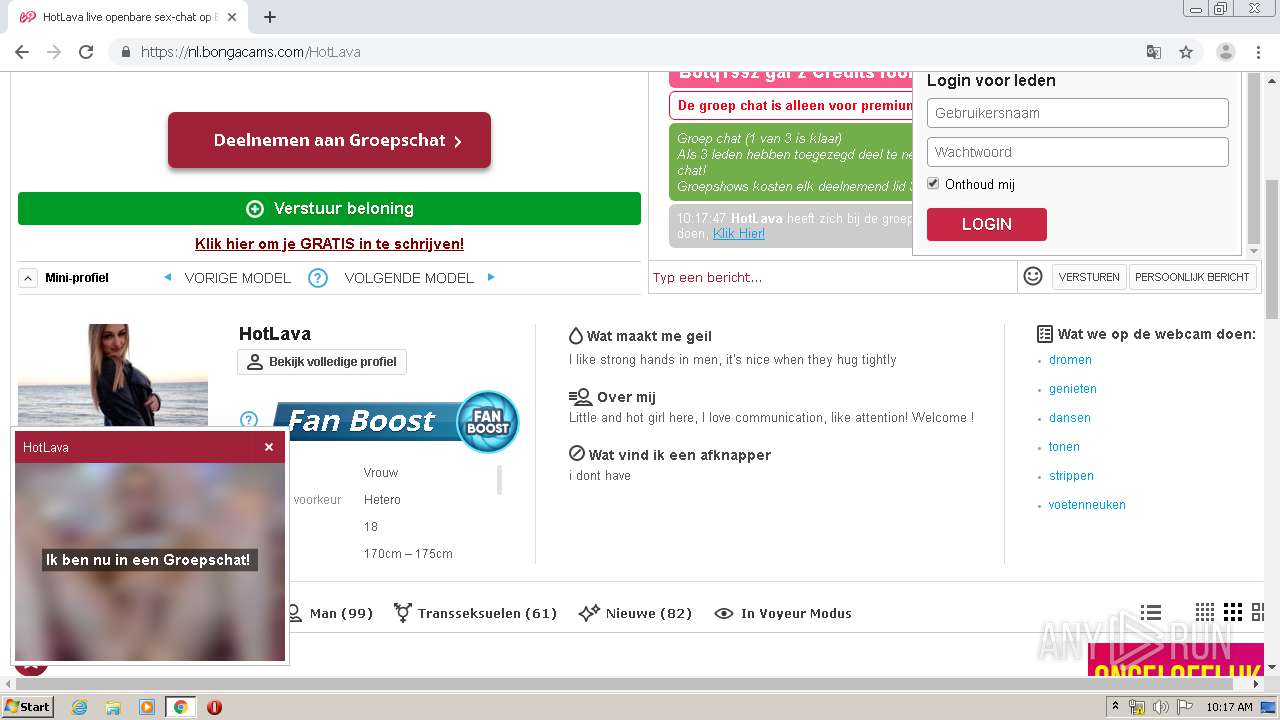Open a new browser tab

click(269, 17)
